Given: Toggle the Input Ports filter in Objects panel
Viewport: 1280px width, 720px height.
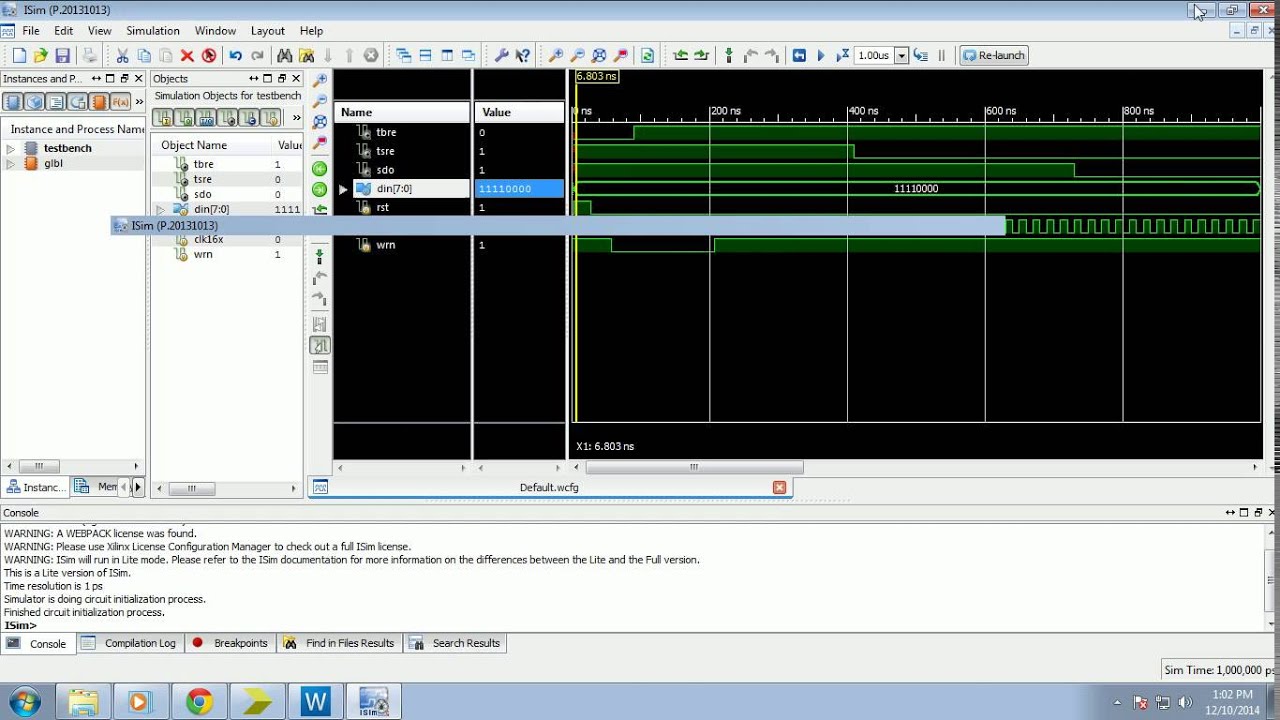Looking at the screenshot, I should click(x=164, y=118).
